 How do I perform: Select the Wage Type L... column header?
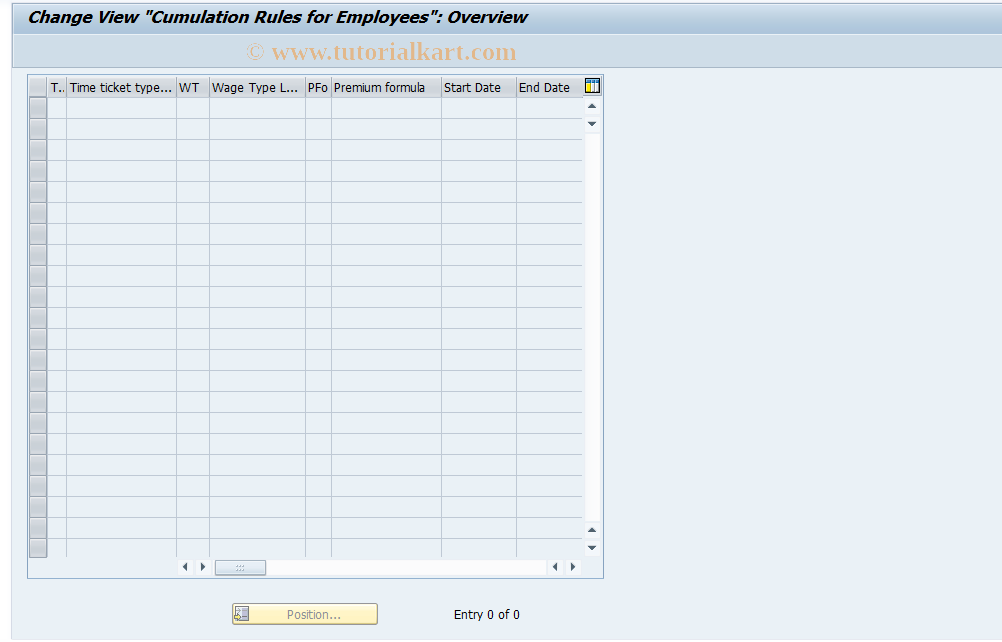[x=257, y=88]
